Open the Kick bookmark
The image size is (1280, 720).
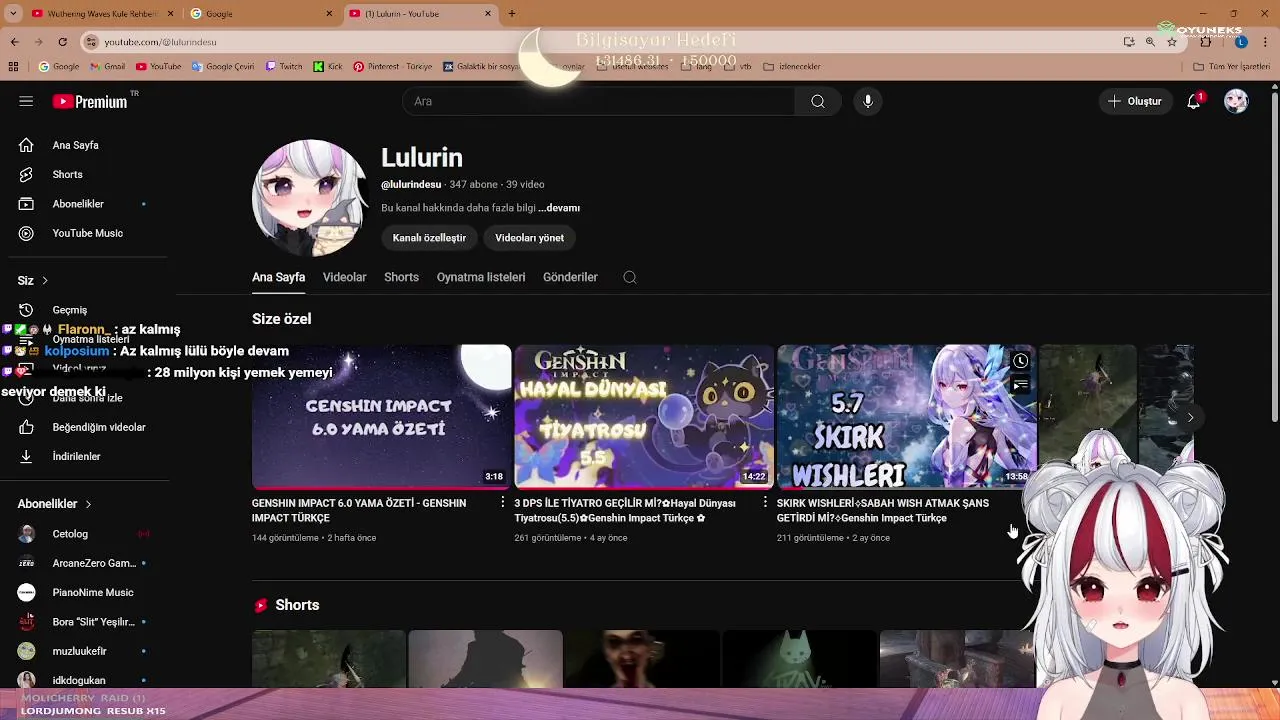[328, 67]
